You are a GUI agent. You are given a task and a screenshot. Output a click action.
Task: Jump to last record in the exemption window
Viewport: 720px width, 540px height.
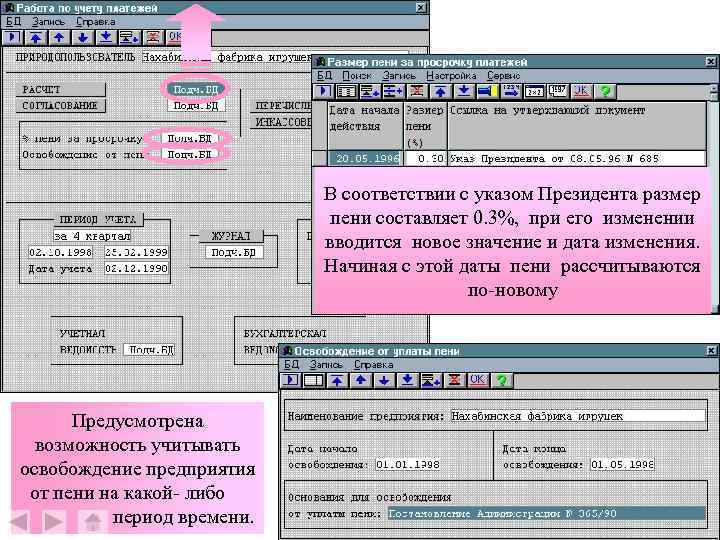coord(407,380)
